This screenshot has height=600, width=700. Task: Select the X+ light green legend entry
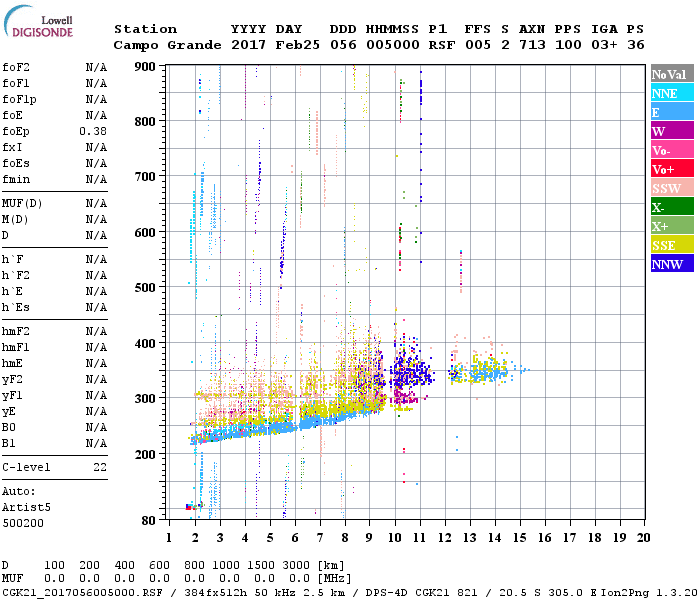[x=671, y=226]
